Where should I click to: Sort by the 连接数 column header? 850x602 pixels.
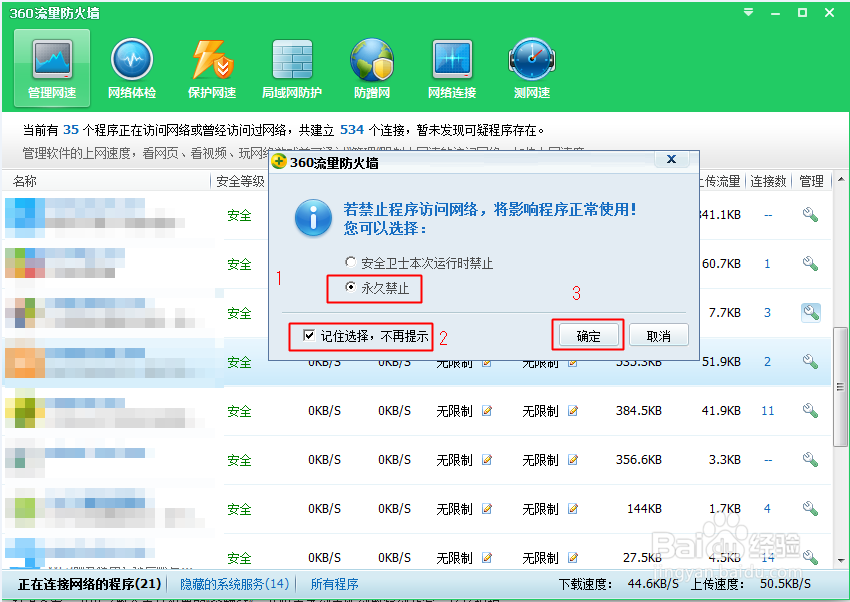tap(768, 181)
